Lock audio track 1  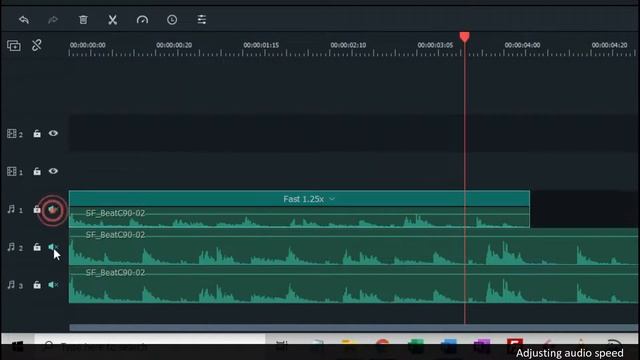[x=37, y=209]
